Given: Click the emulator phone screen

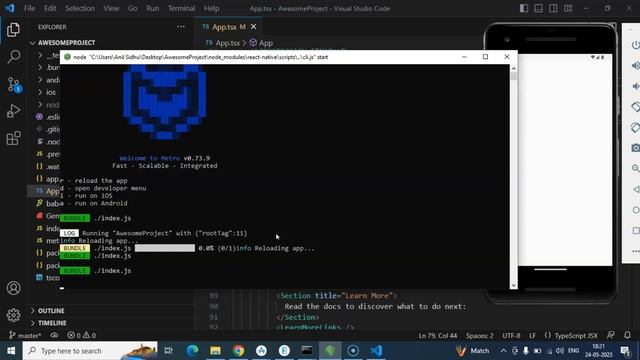Looking at the screenshot, I should (565, 160).
